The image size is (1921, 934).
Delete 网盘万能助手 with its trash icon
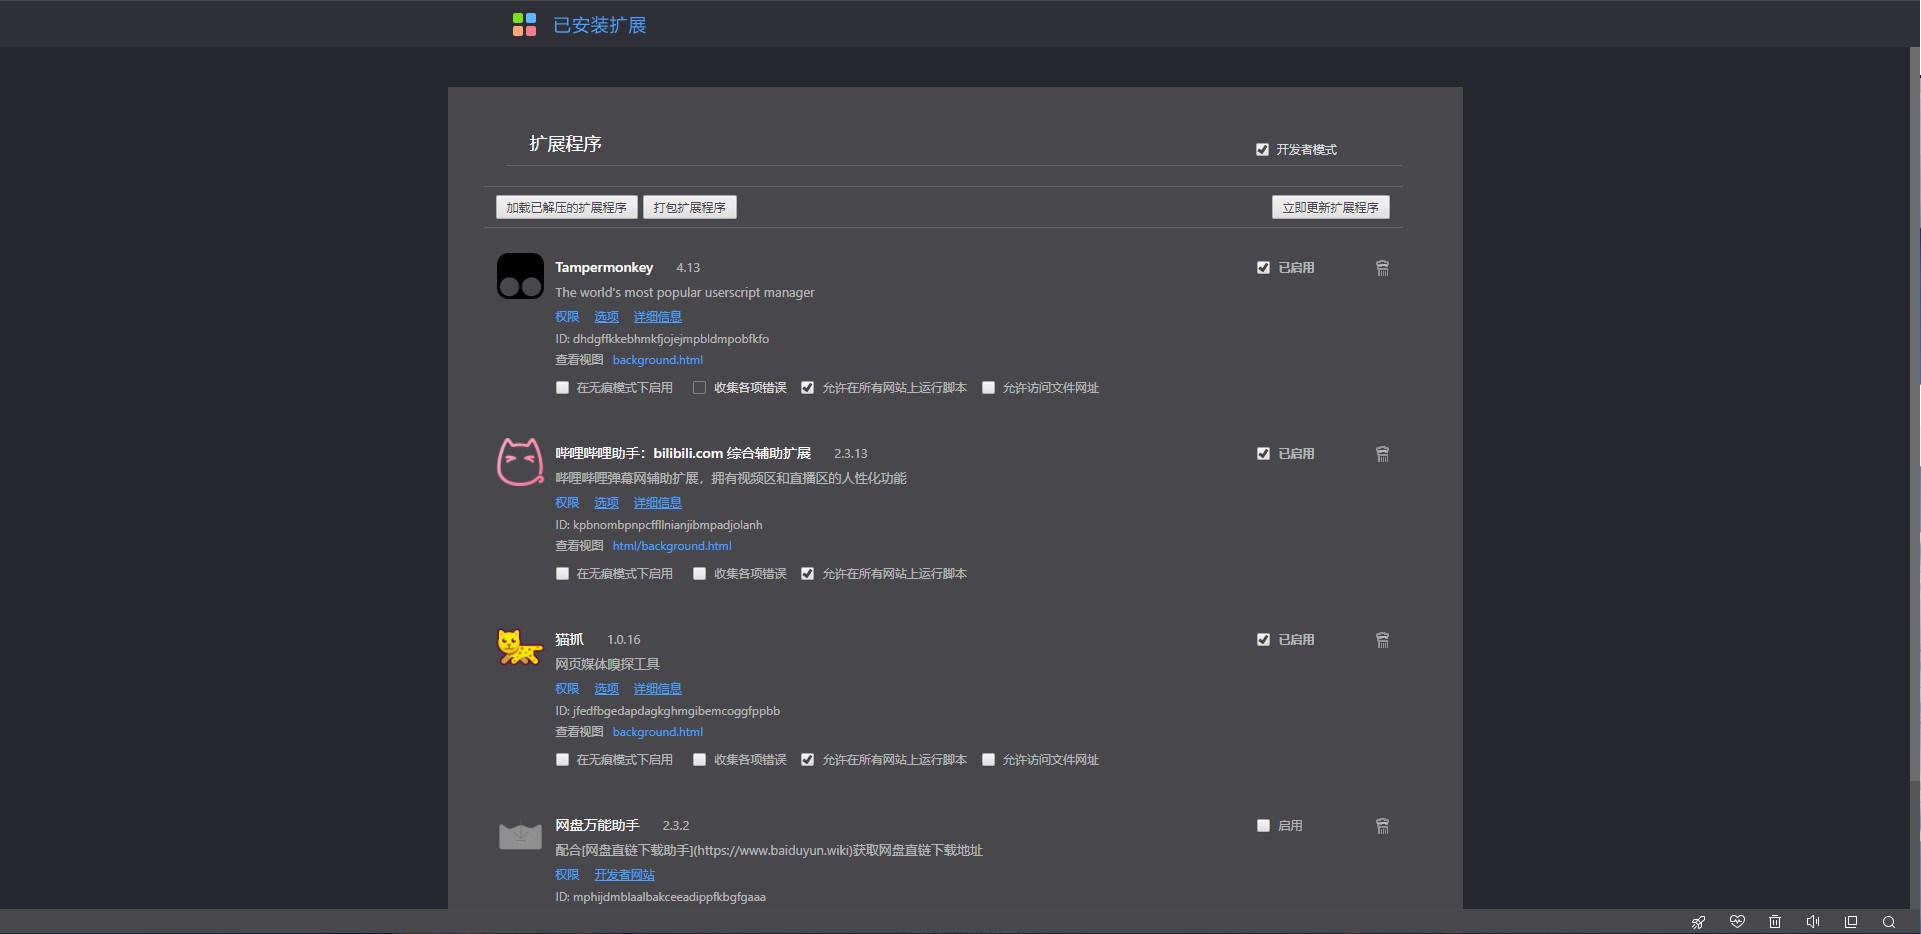coord(1382,826)
